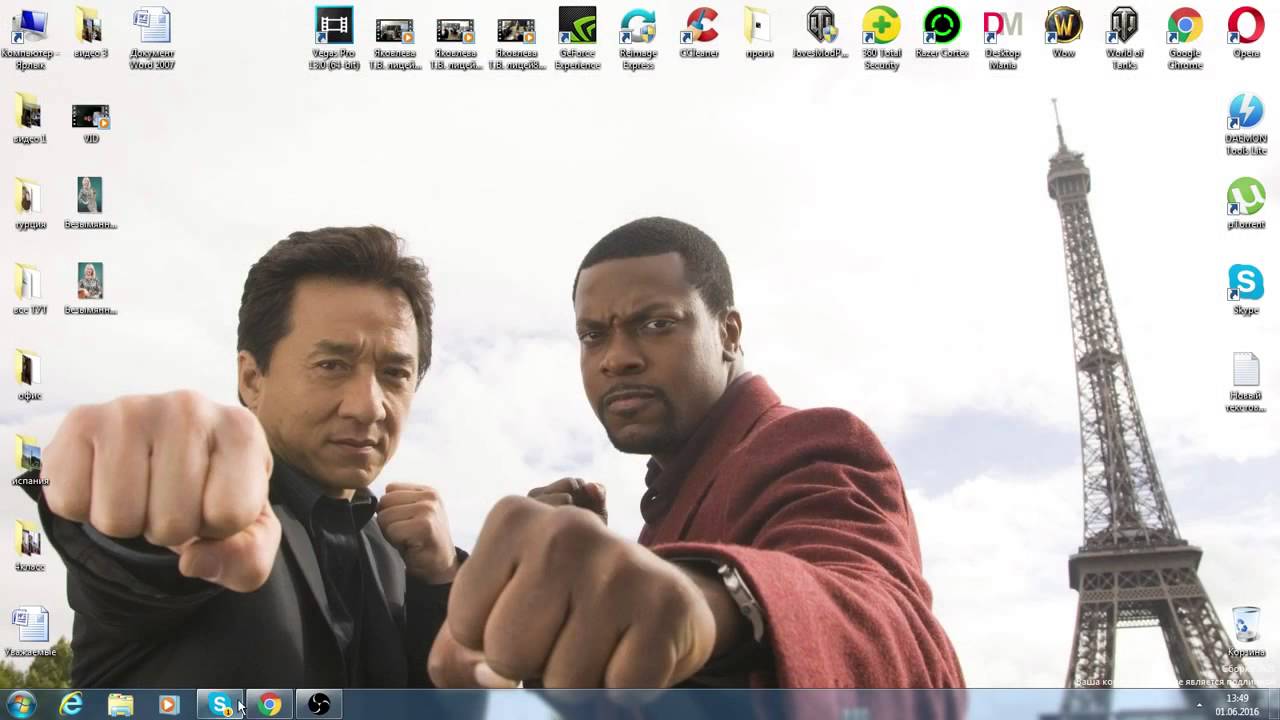This screenshot has width=1280, height=720.
Task: Select the Opera desktop shortcut
Action: (x=1246, y=33)
